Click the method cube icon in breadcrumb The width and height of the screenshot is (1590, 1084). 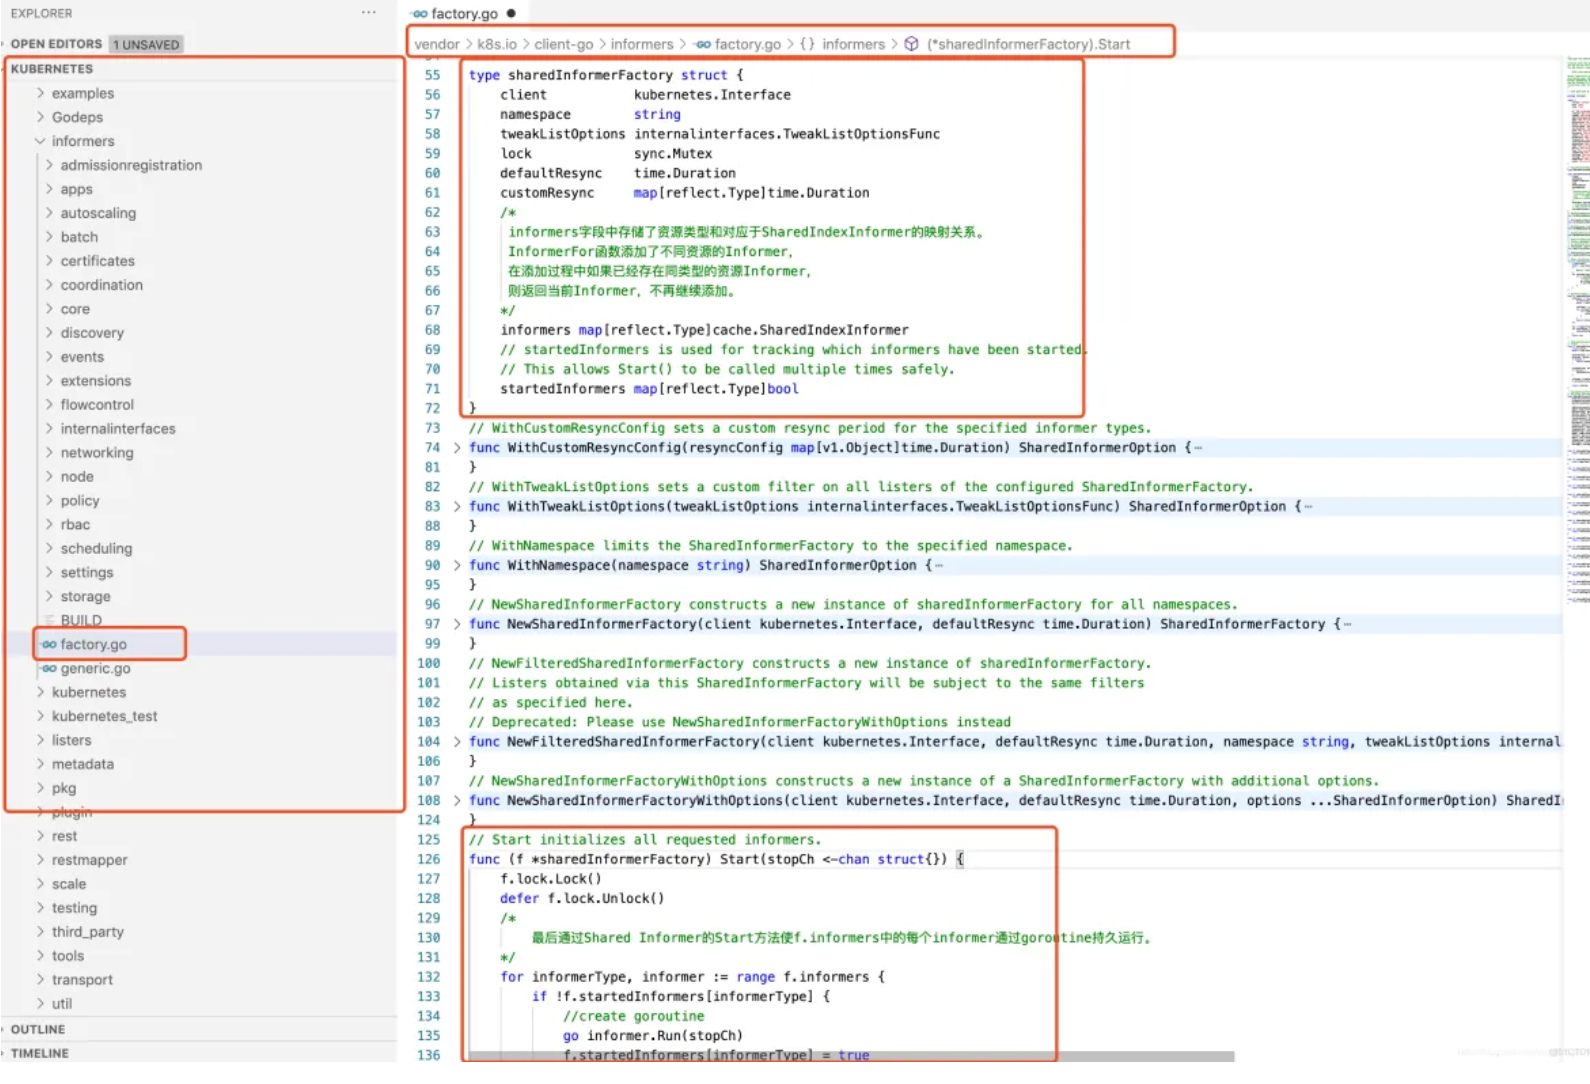911,44
